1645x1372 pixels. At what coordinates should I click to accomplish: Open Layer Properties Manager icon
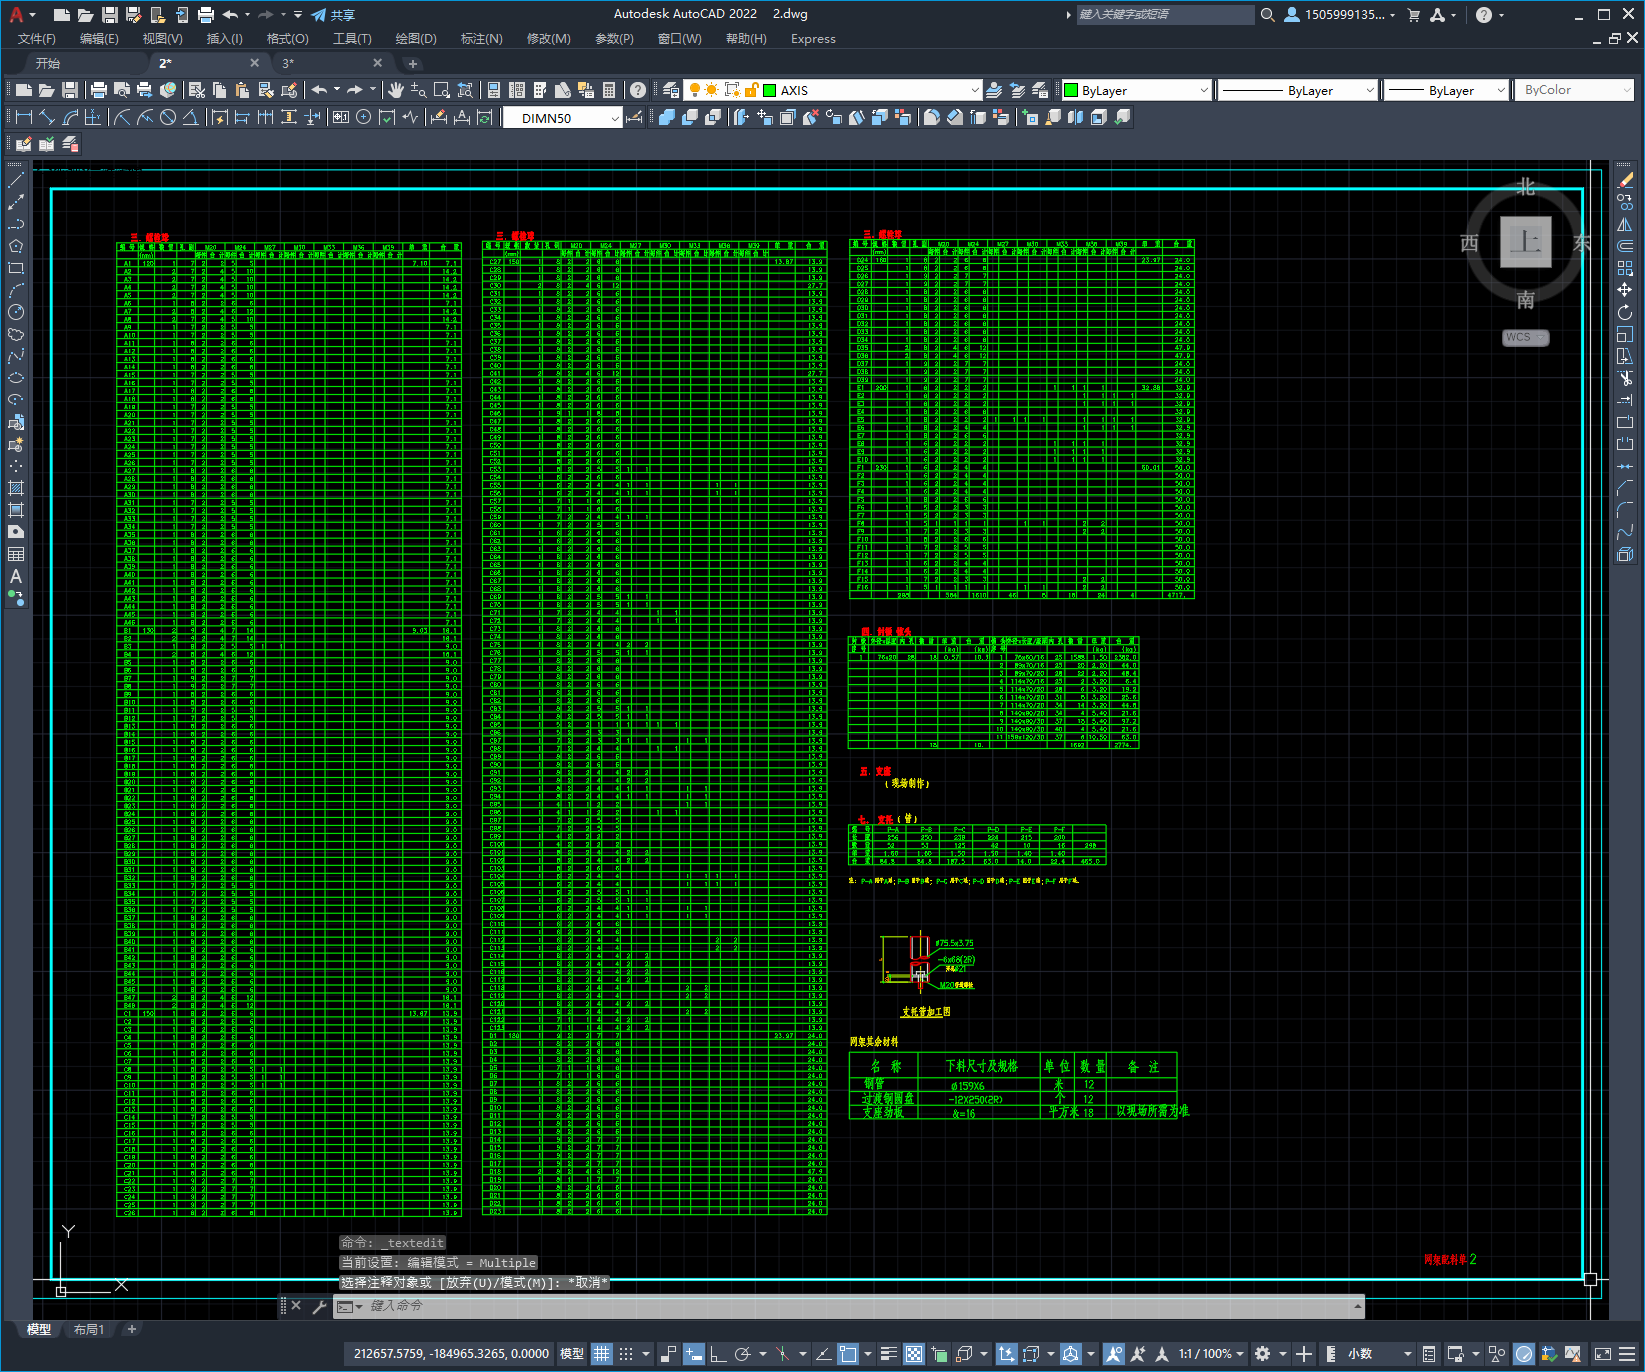671,90
